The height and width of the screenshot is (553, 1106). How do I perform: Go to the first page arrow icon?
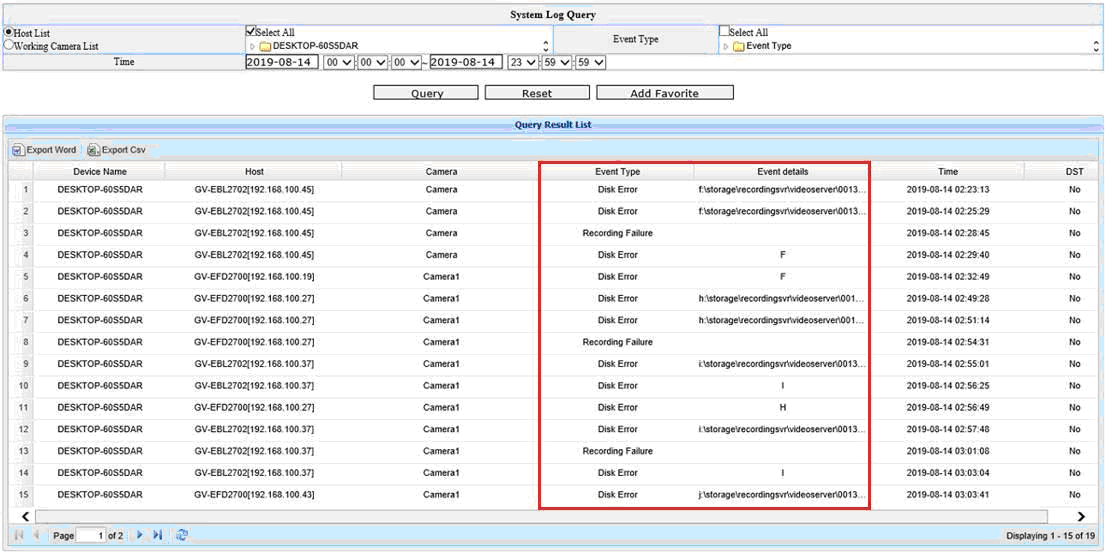pos(19,535)
